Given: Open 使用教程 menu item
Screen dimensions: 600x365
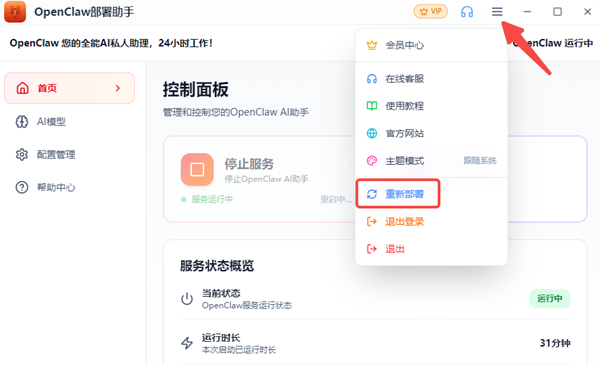Looking at the screenshot, I should pos(431,106).
